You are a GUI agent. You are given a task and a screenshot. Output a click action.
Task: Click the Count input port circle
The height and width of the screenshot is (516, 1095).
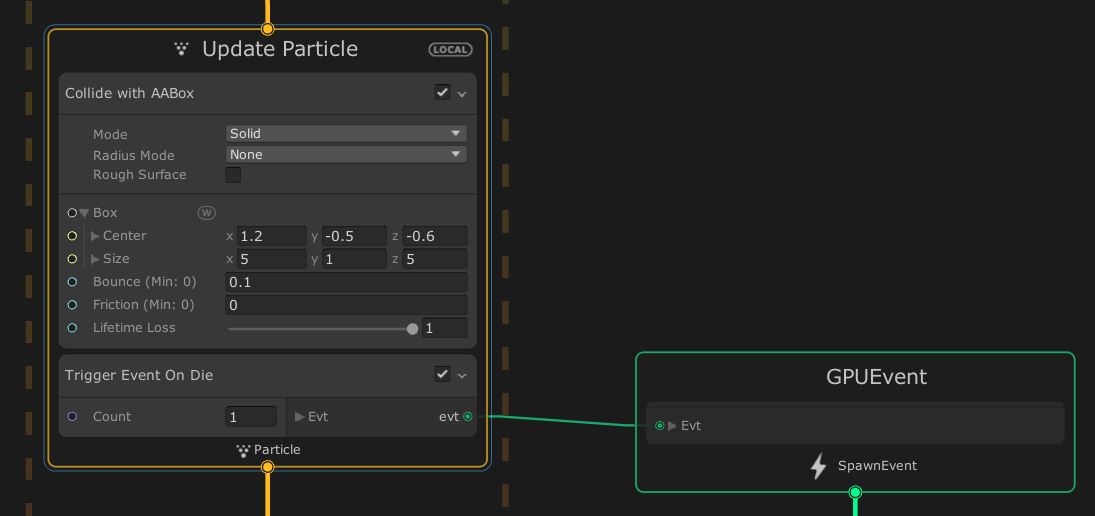72,417
